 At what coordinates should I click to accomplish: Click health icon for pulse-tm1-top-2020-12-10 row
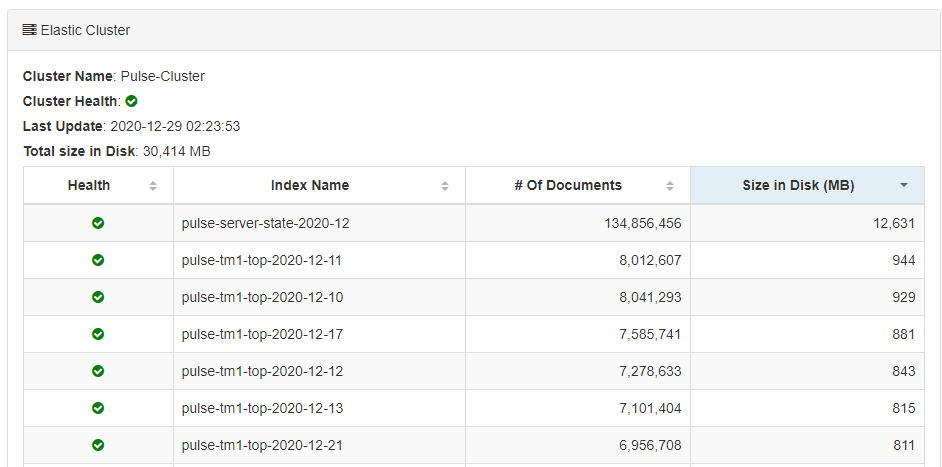coord(98,297)
